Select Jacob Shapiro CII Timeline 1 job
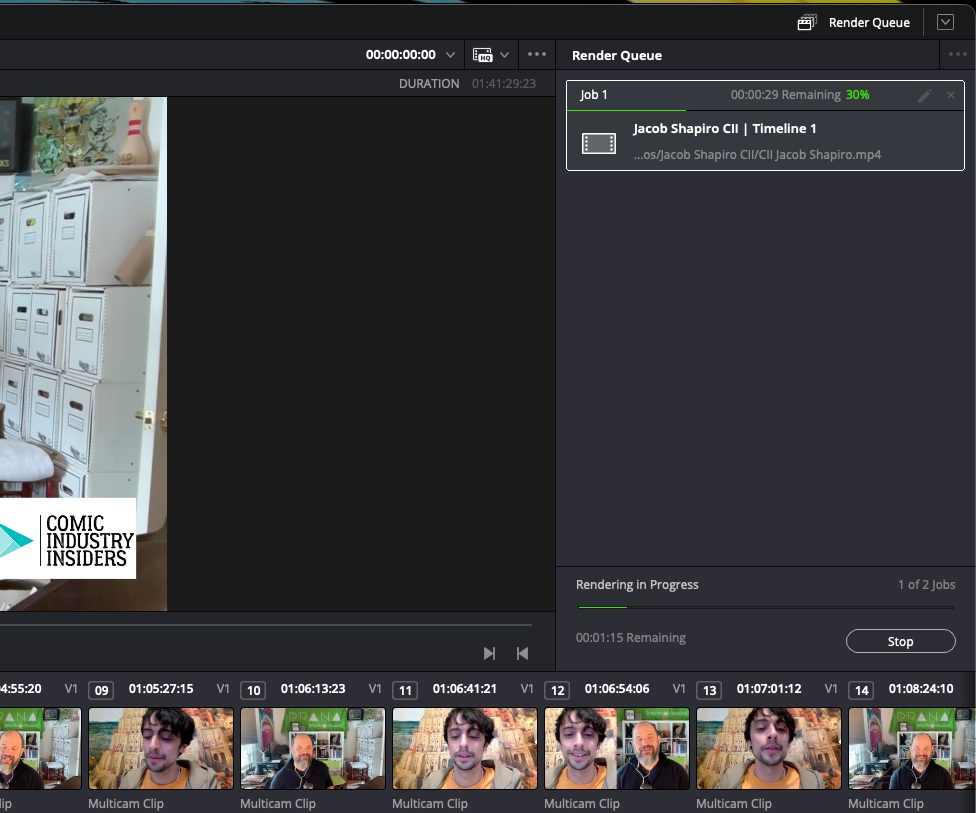The image size is (976, 813). 725,129
